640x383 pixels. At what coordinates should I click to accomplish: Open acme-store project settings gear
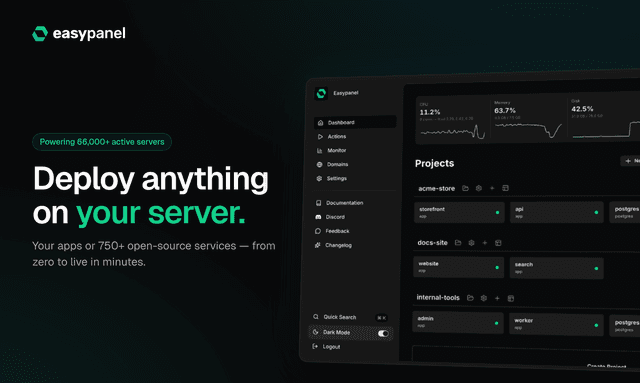tap(479, 188)
